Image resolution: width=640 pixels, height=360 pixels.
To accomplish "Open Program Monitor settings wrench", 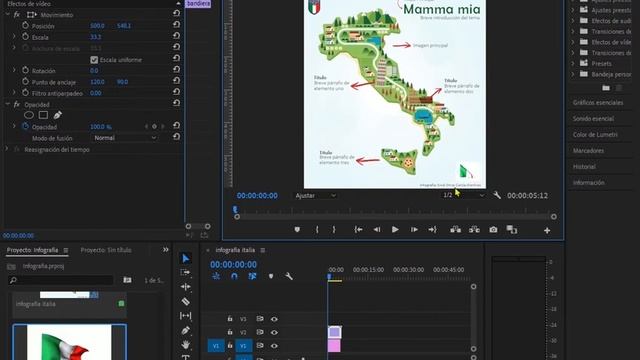I will coord(497,196).
